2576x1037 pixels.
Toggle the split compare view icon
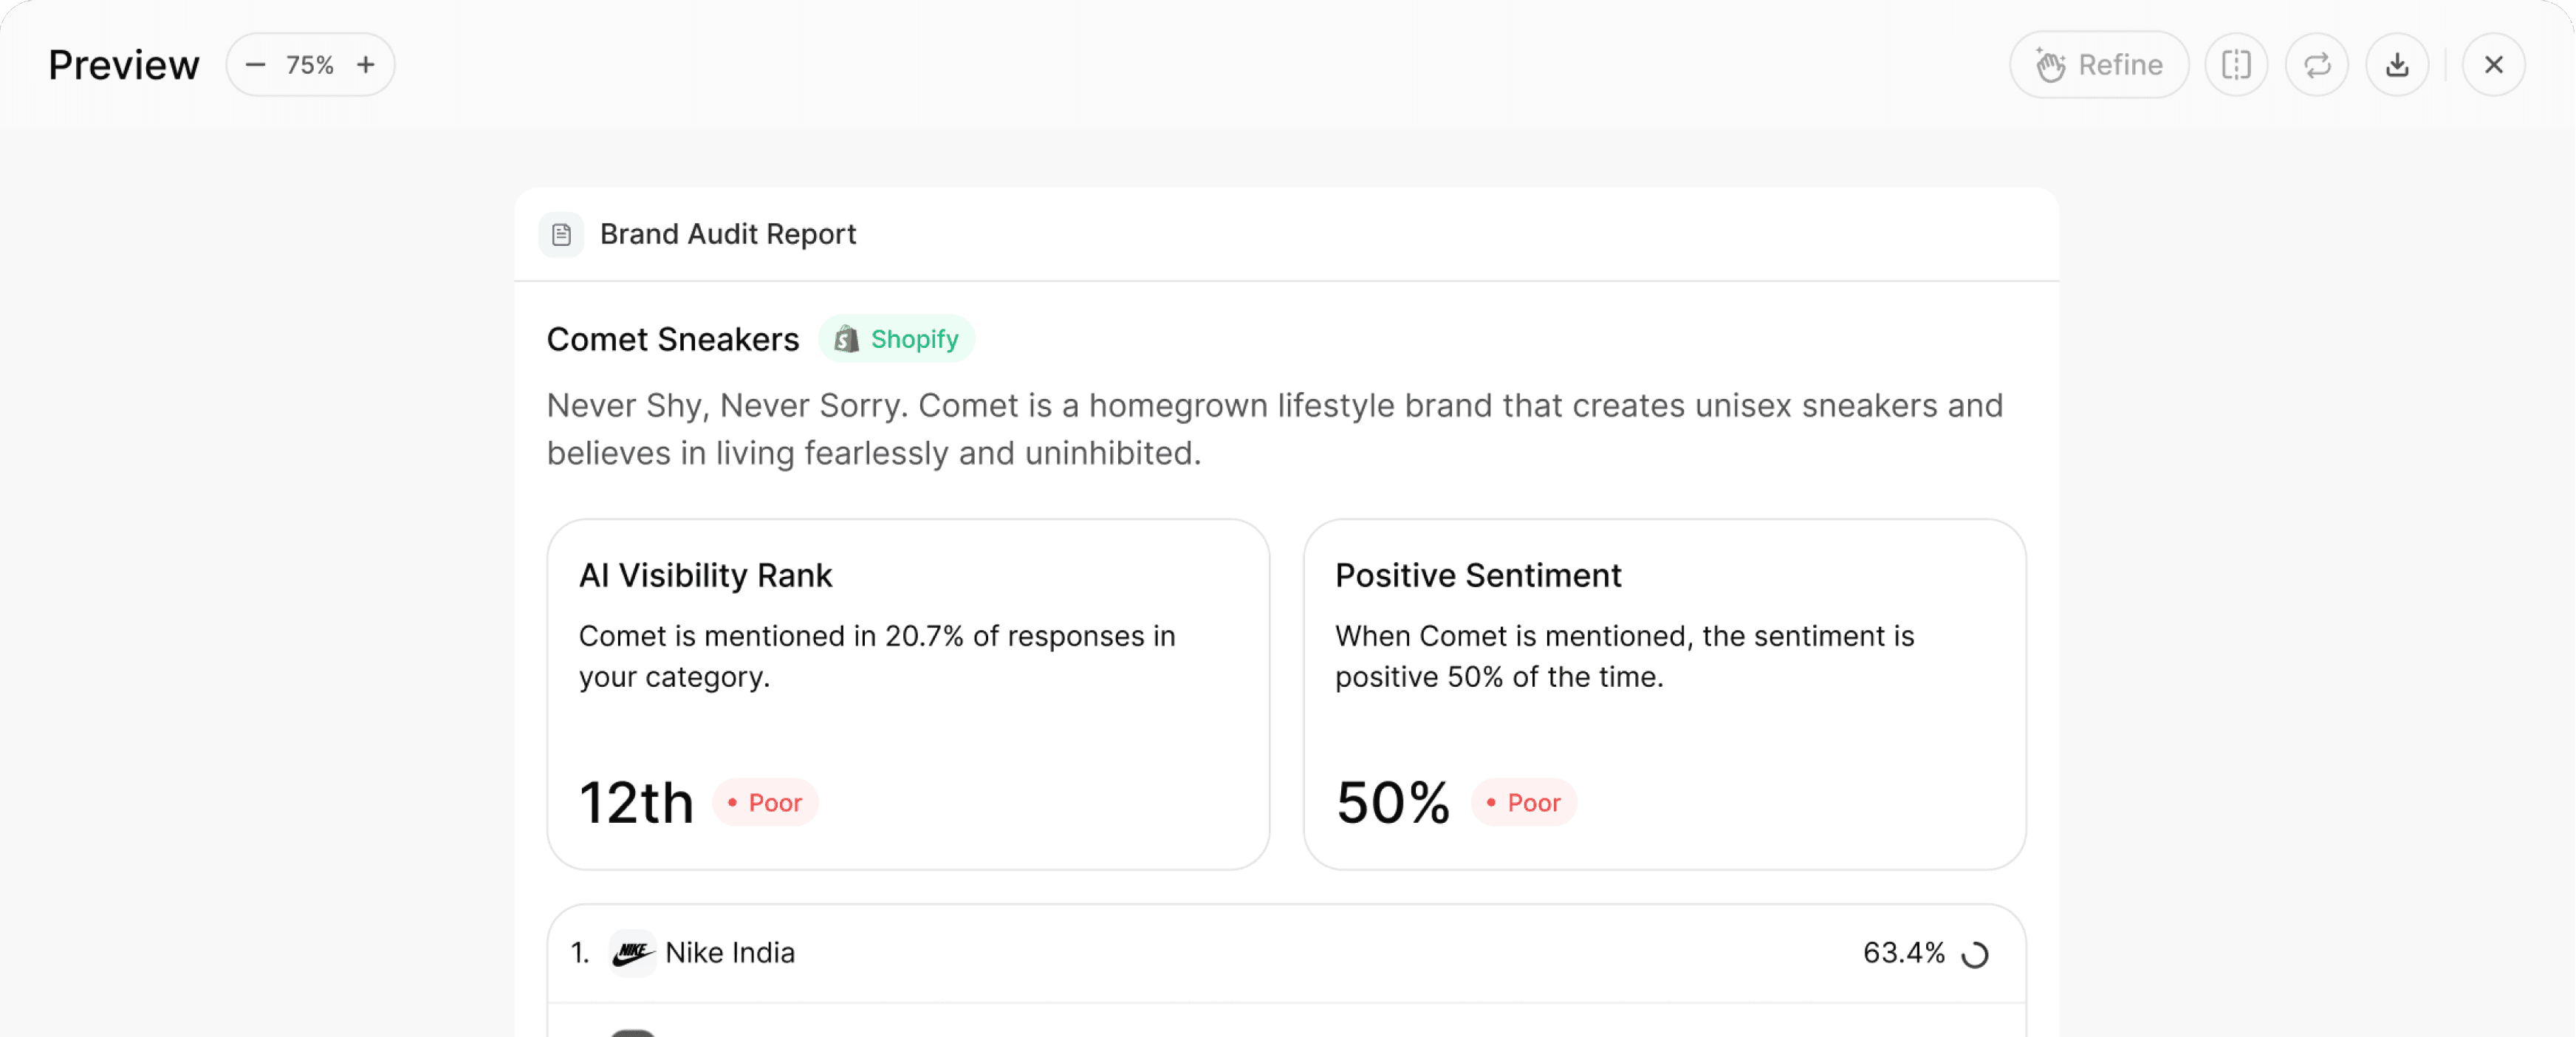click(x=2236, y=65)
